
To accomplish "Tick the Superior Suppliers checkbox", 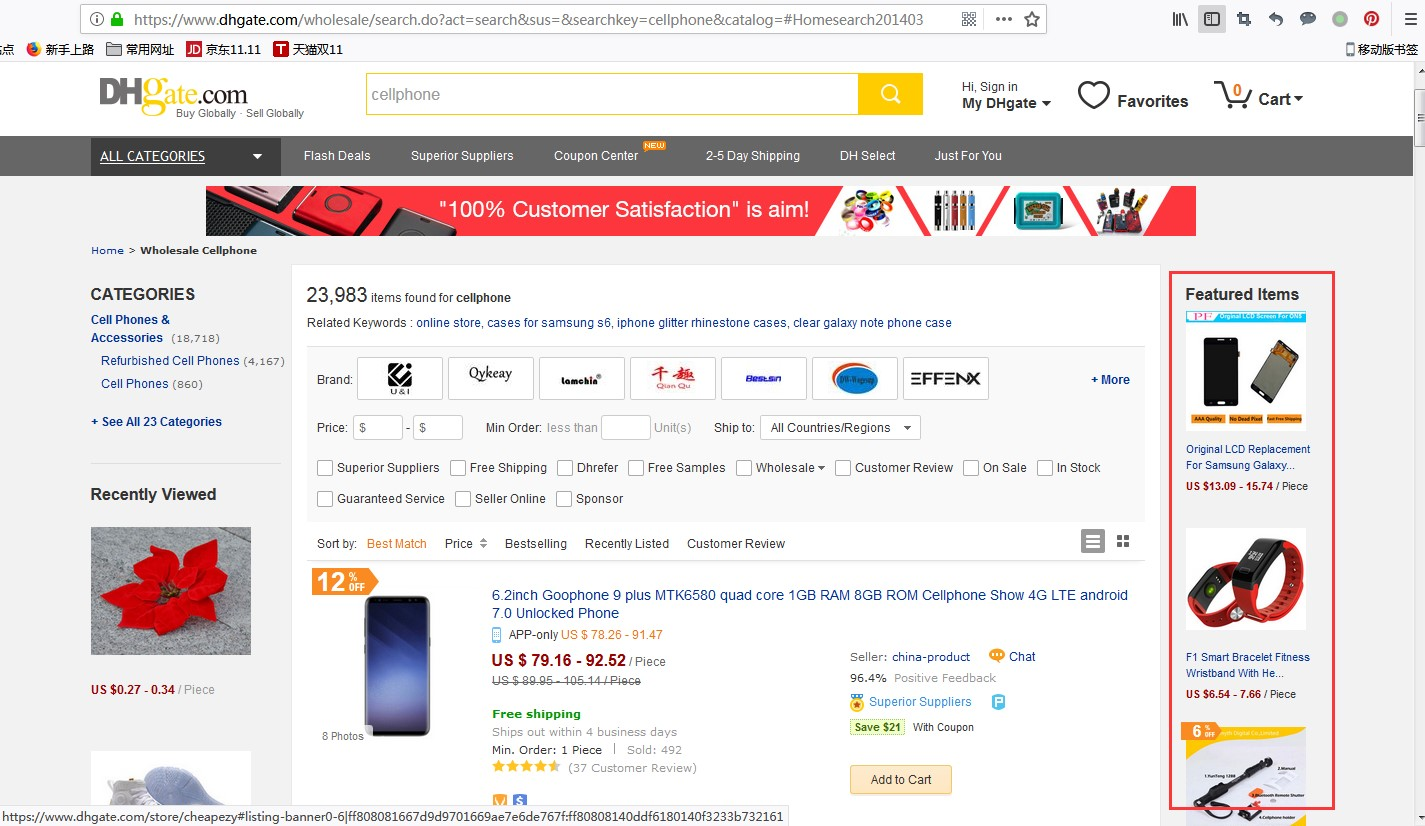I will (325, 468).
